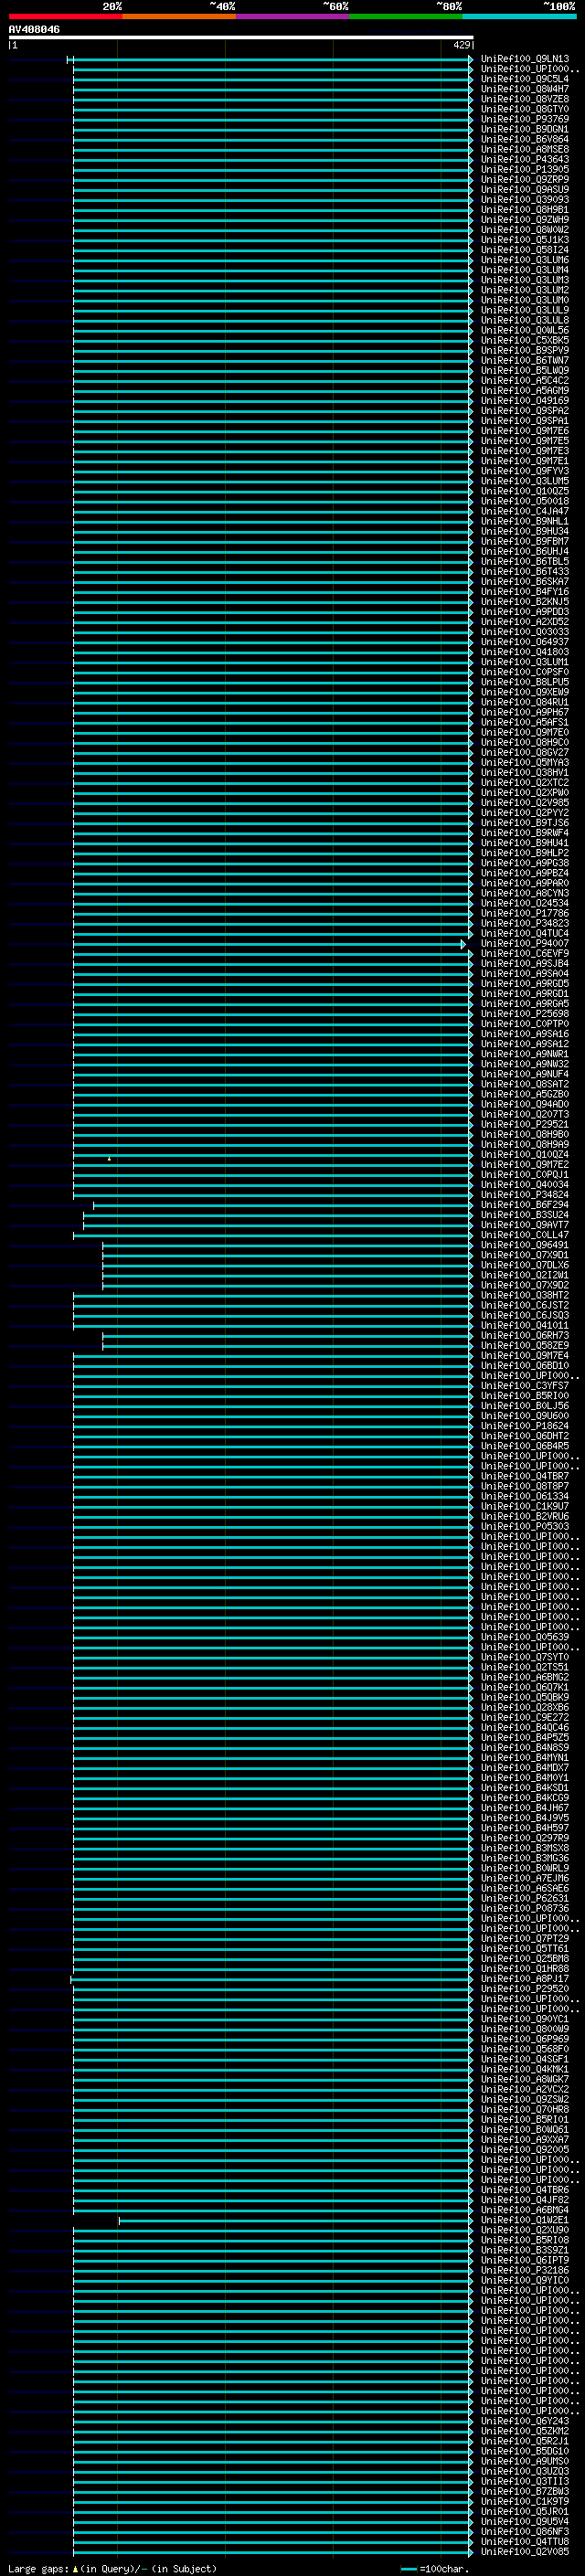The image size is (585, 2576).
Task: Click the UniRef100_Q8SAT2 entry
Action: [525, 1084]
